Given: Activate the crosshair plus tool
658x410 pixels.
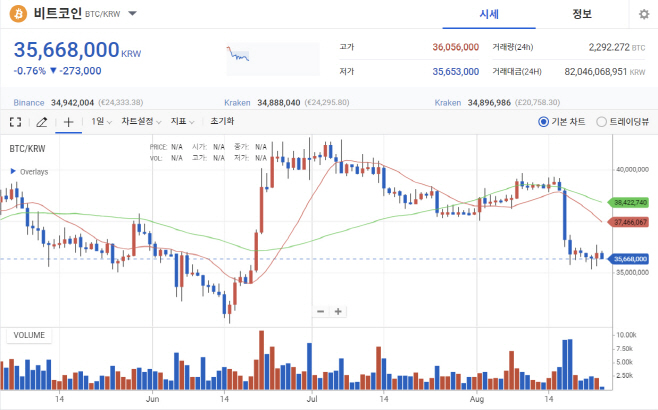Looking at the screenshot, I should click(x=68, y=122).
